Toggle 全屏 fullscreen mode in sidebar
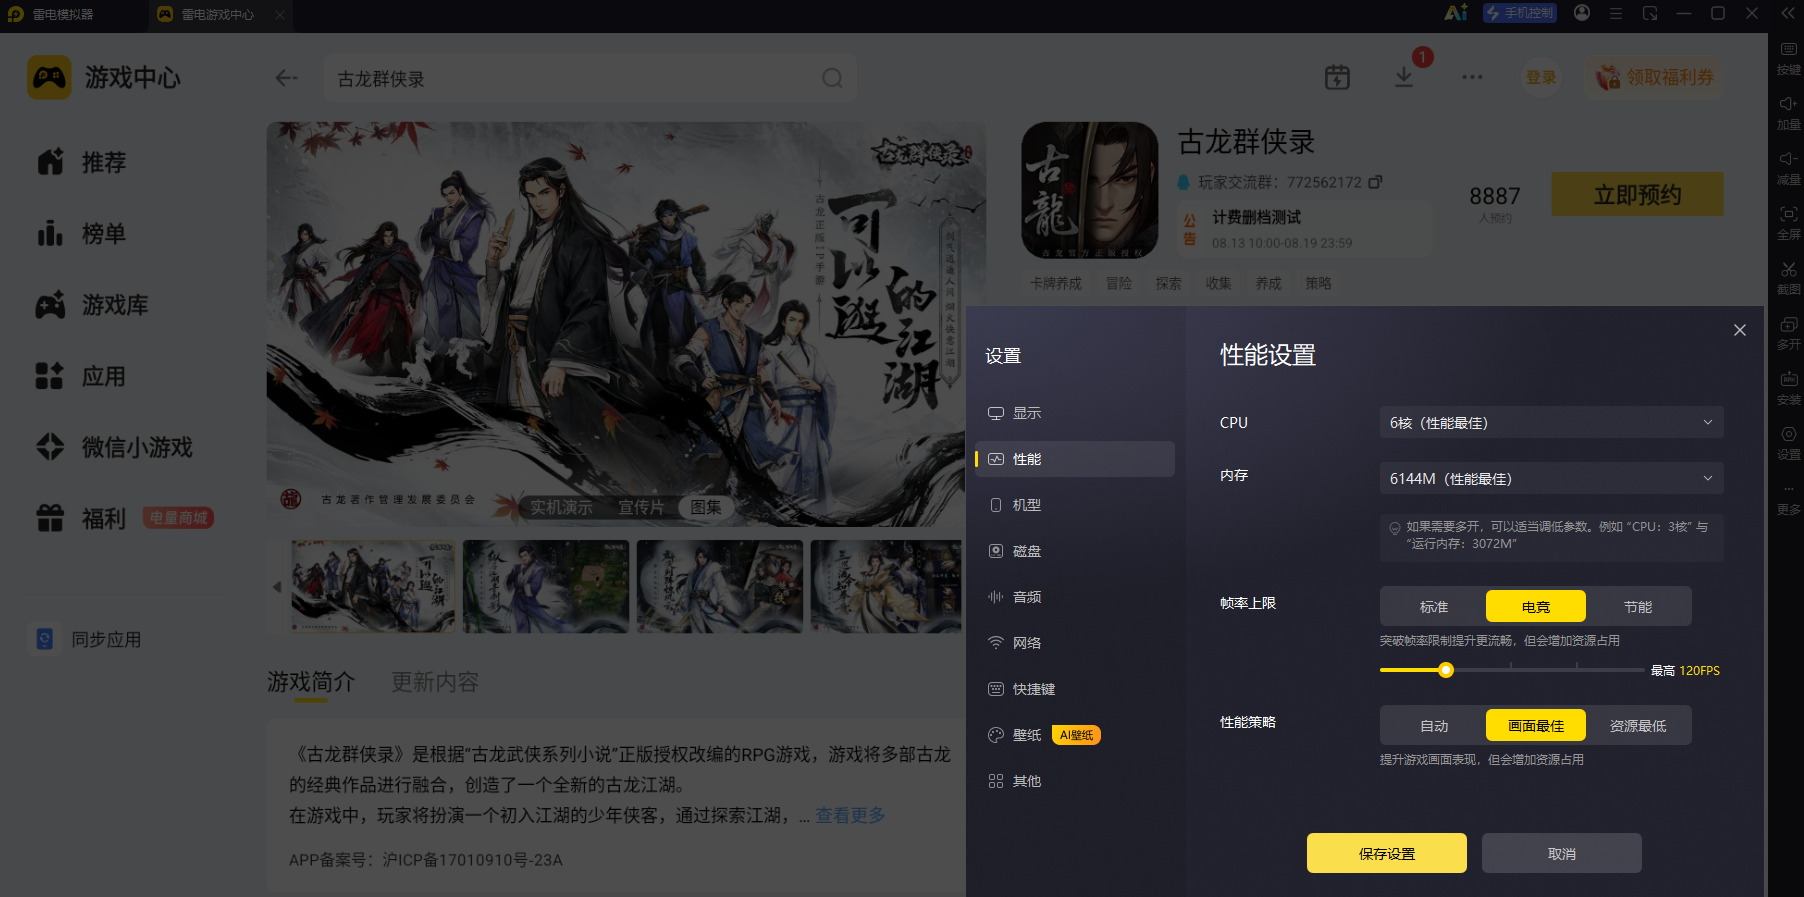 [x=1788, y=223]
